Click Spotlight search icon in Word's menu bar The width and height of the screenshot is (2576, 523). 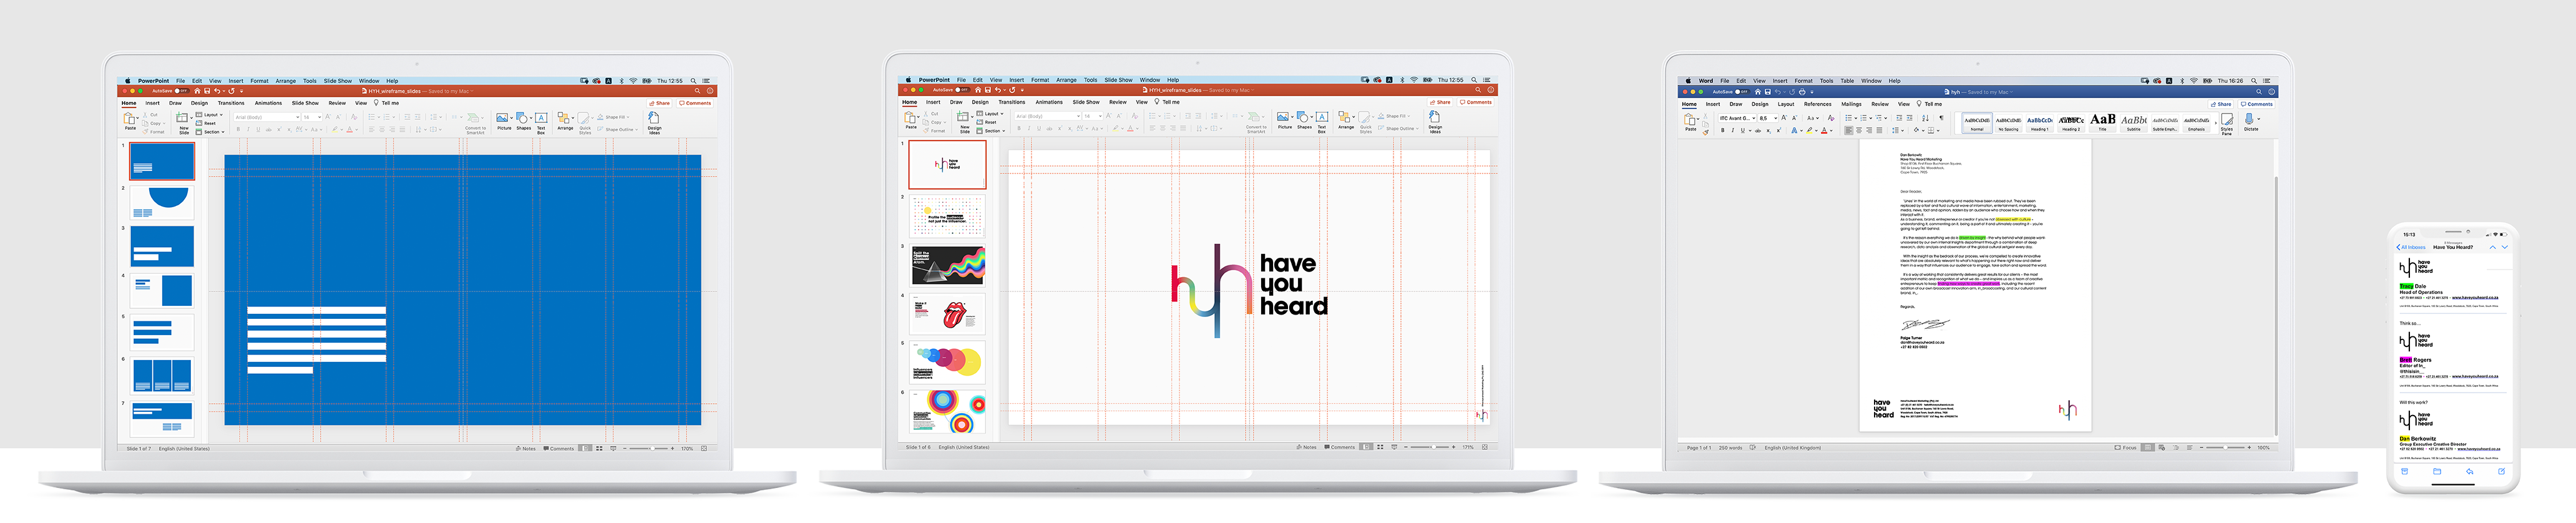pyautogui.click(x=2255, y=81)
